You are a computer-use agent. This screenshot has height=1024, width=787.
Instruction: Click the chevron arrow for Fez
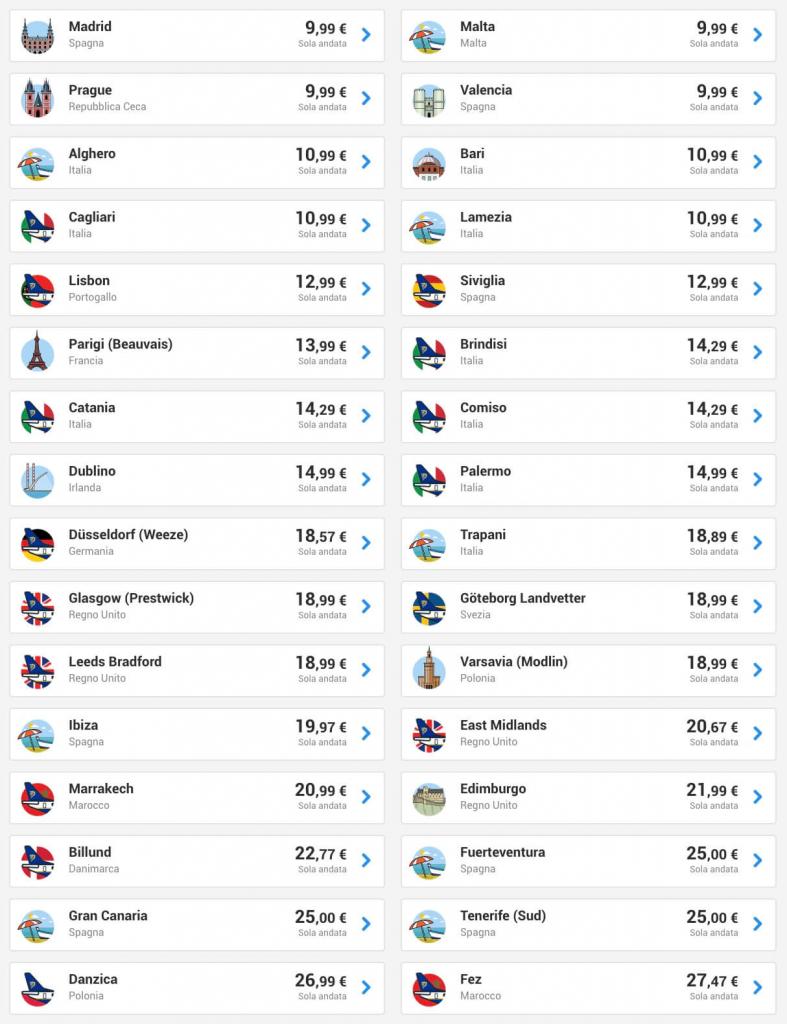coord(757,987)
